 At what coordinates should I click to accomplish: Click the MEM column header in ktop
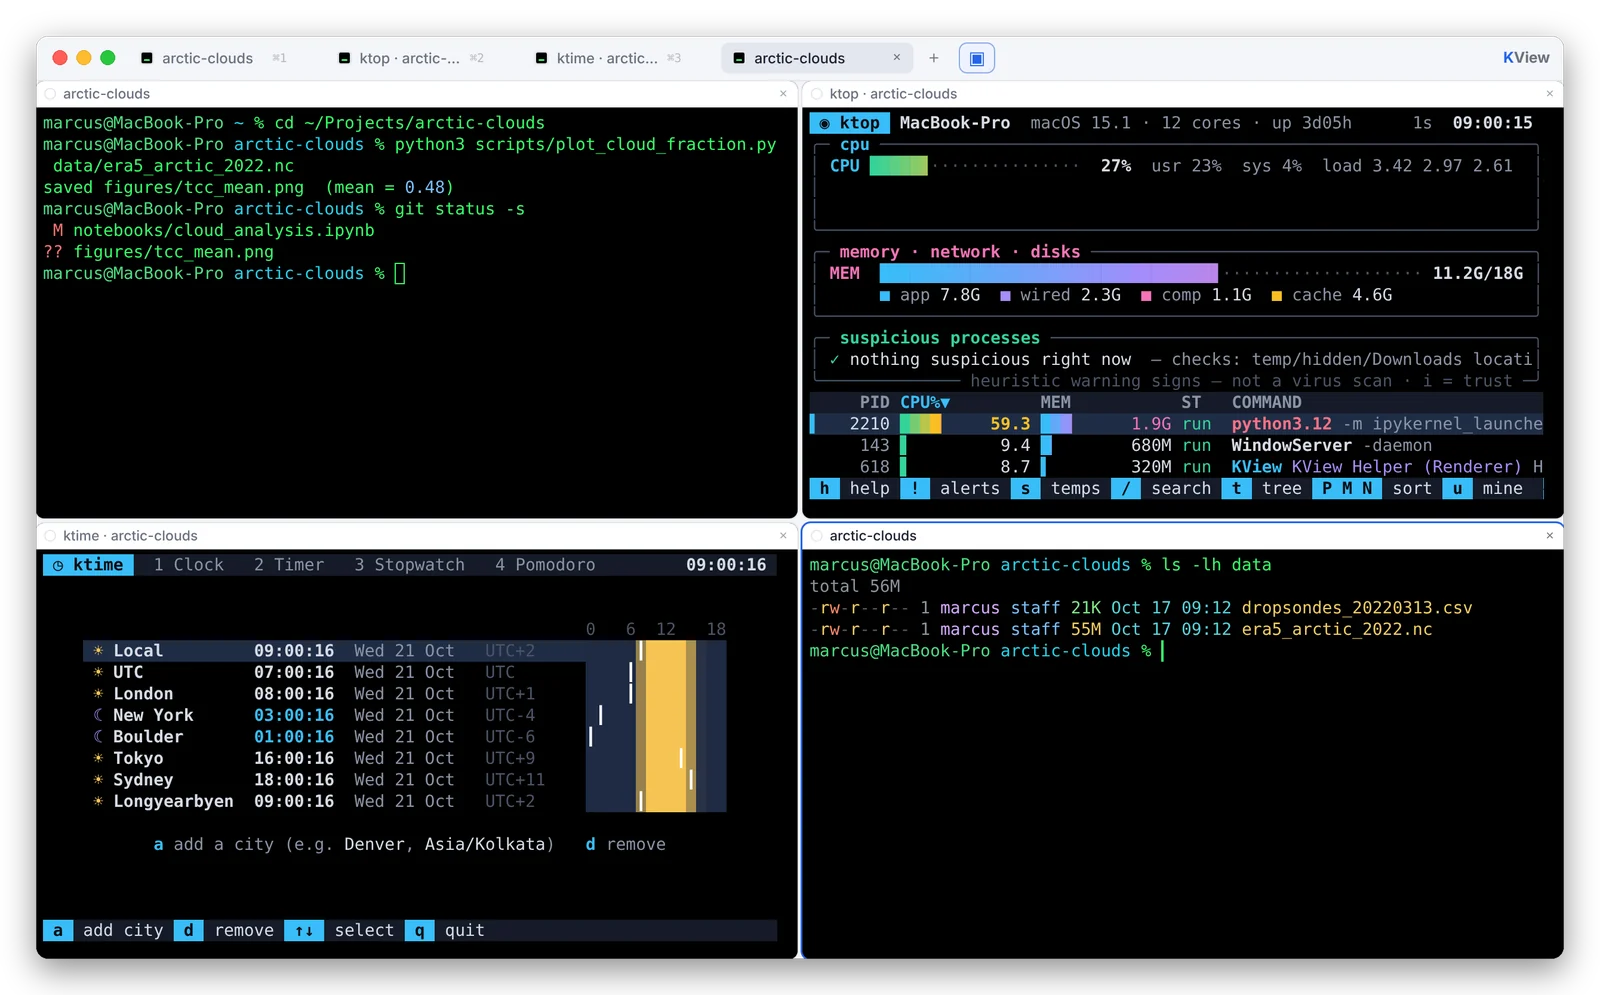[1055, 402]
